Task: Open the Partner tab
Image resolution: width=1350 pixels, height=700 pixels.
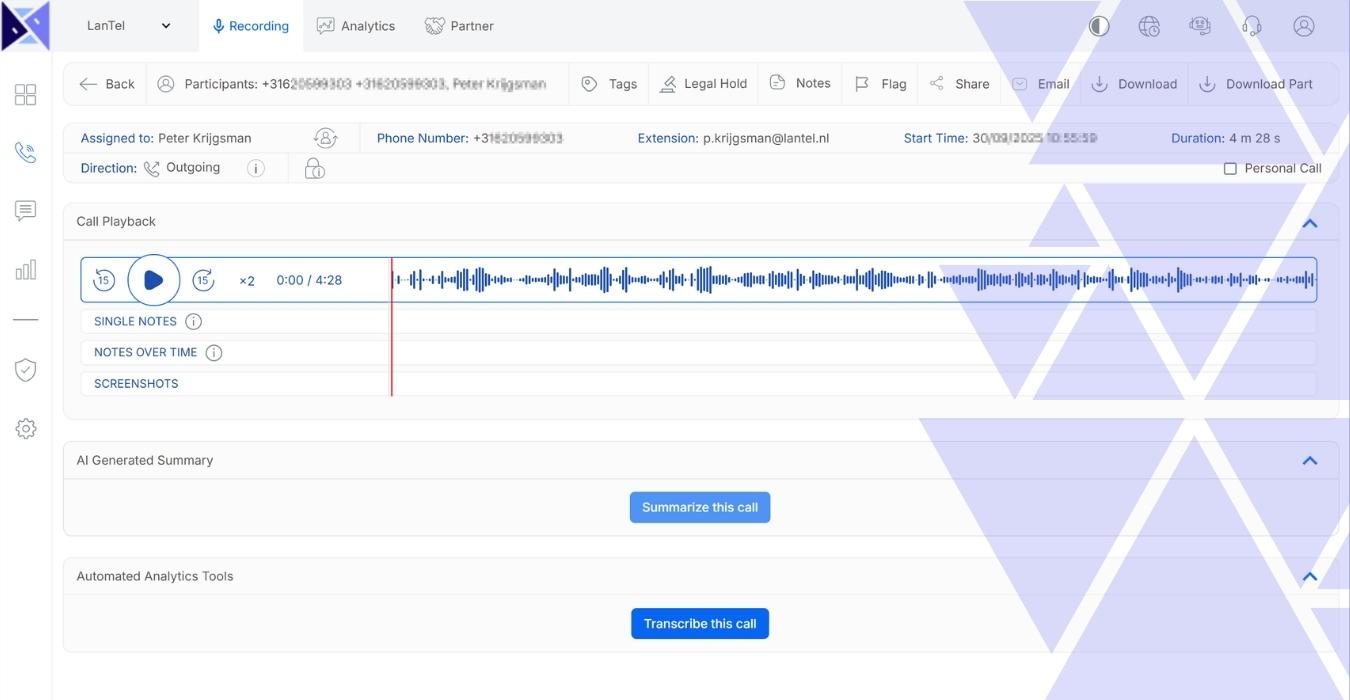Action: (x=459, y=26)
